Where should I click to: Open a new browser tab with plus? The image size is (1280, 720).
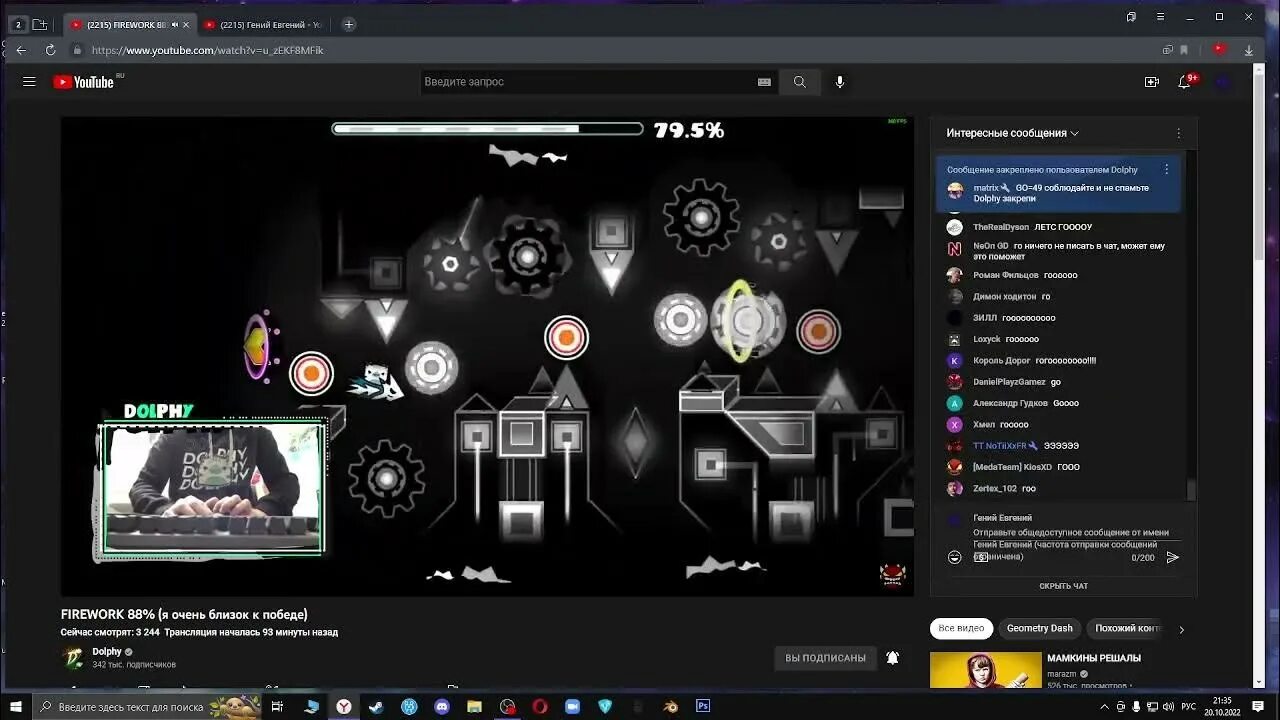point(348,24)
